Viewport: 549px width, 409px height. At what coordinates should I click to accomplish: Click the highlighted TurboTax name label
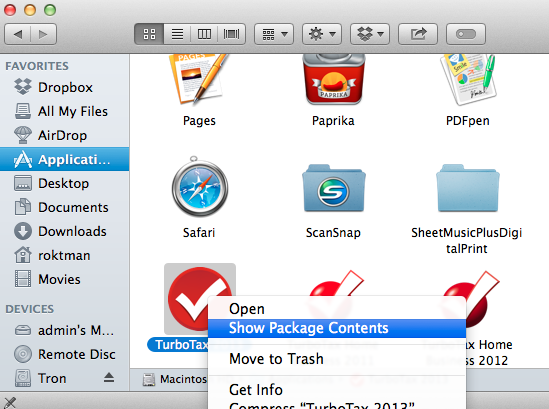(178, 345)
